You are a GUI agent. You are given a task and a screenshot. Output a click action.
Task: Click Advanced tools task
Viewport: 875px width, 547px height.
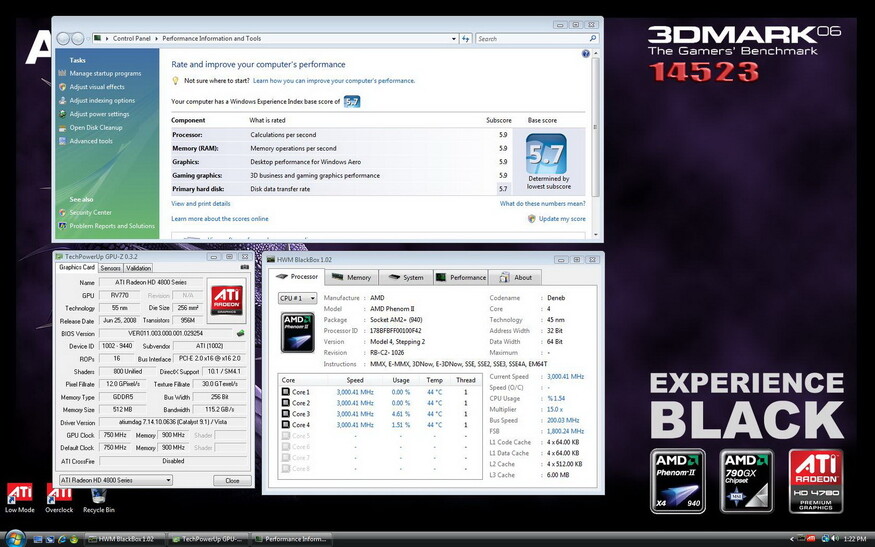tap(91, 141)
